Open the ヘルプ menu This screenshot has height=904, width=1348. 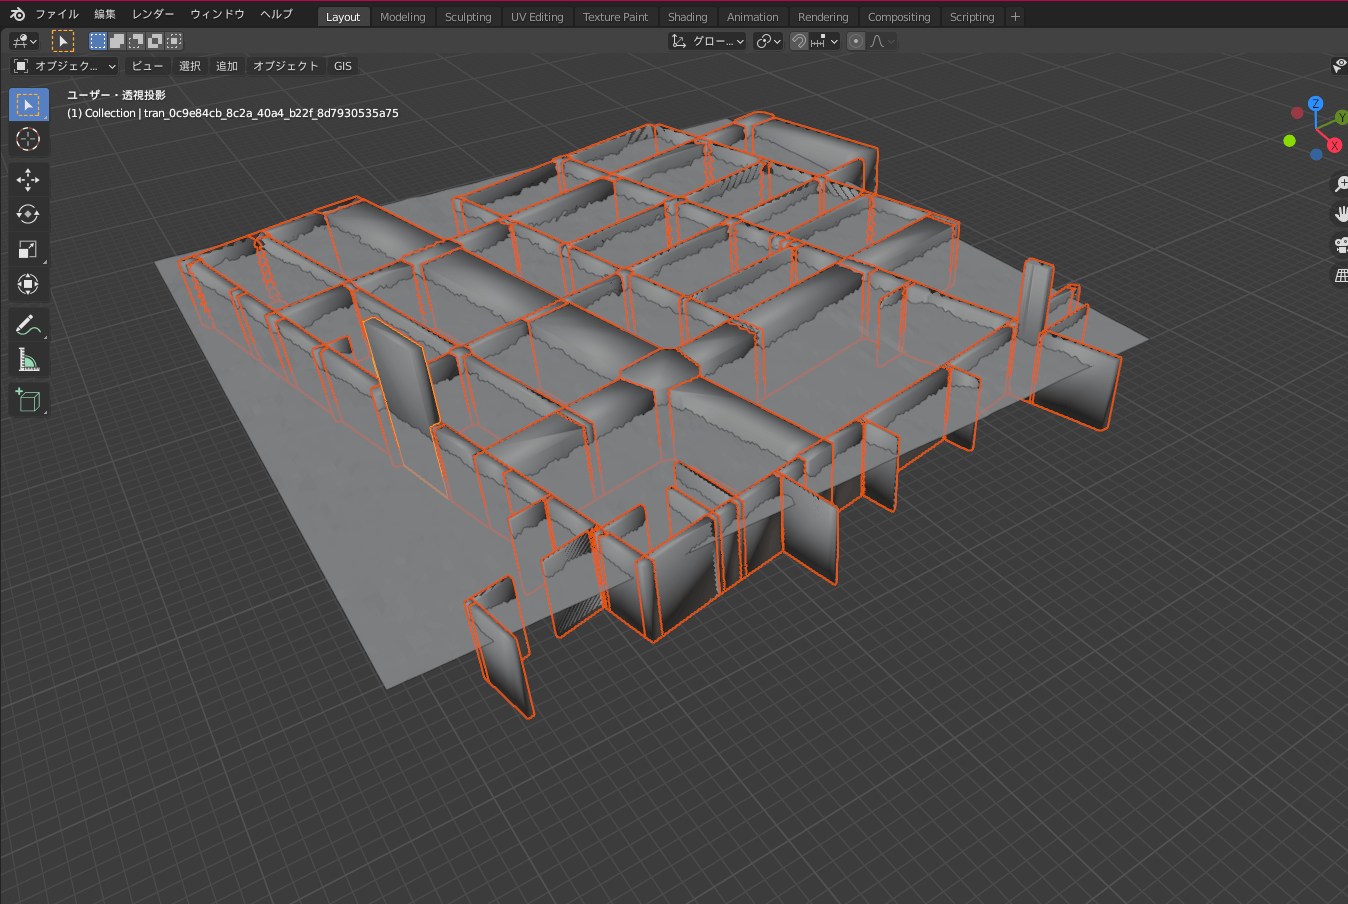[x=277, y=14]
